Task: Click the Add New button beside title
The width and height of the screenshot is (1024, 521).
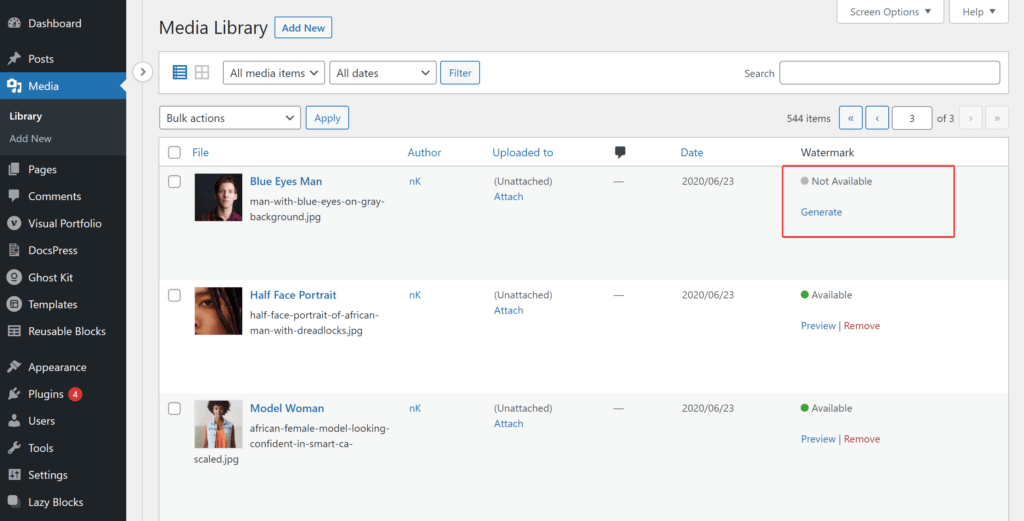Action: point(303,28)
